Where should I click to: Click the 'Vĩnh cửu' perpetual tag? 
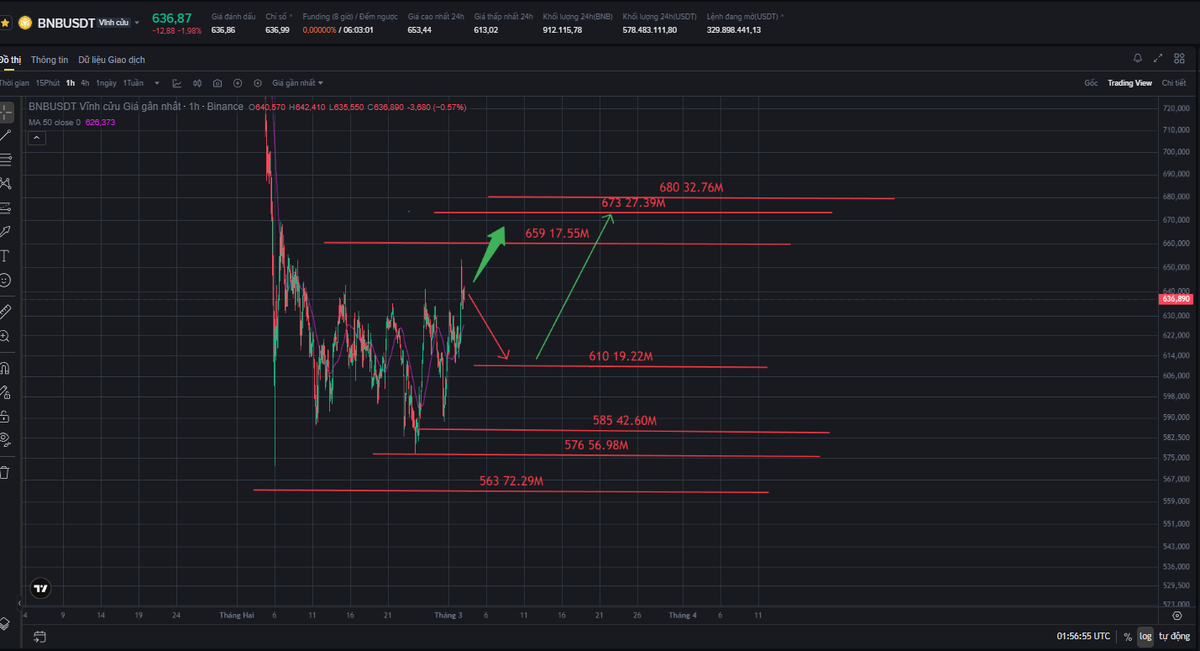coord(114,21)
